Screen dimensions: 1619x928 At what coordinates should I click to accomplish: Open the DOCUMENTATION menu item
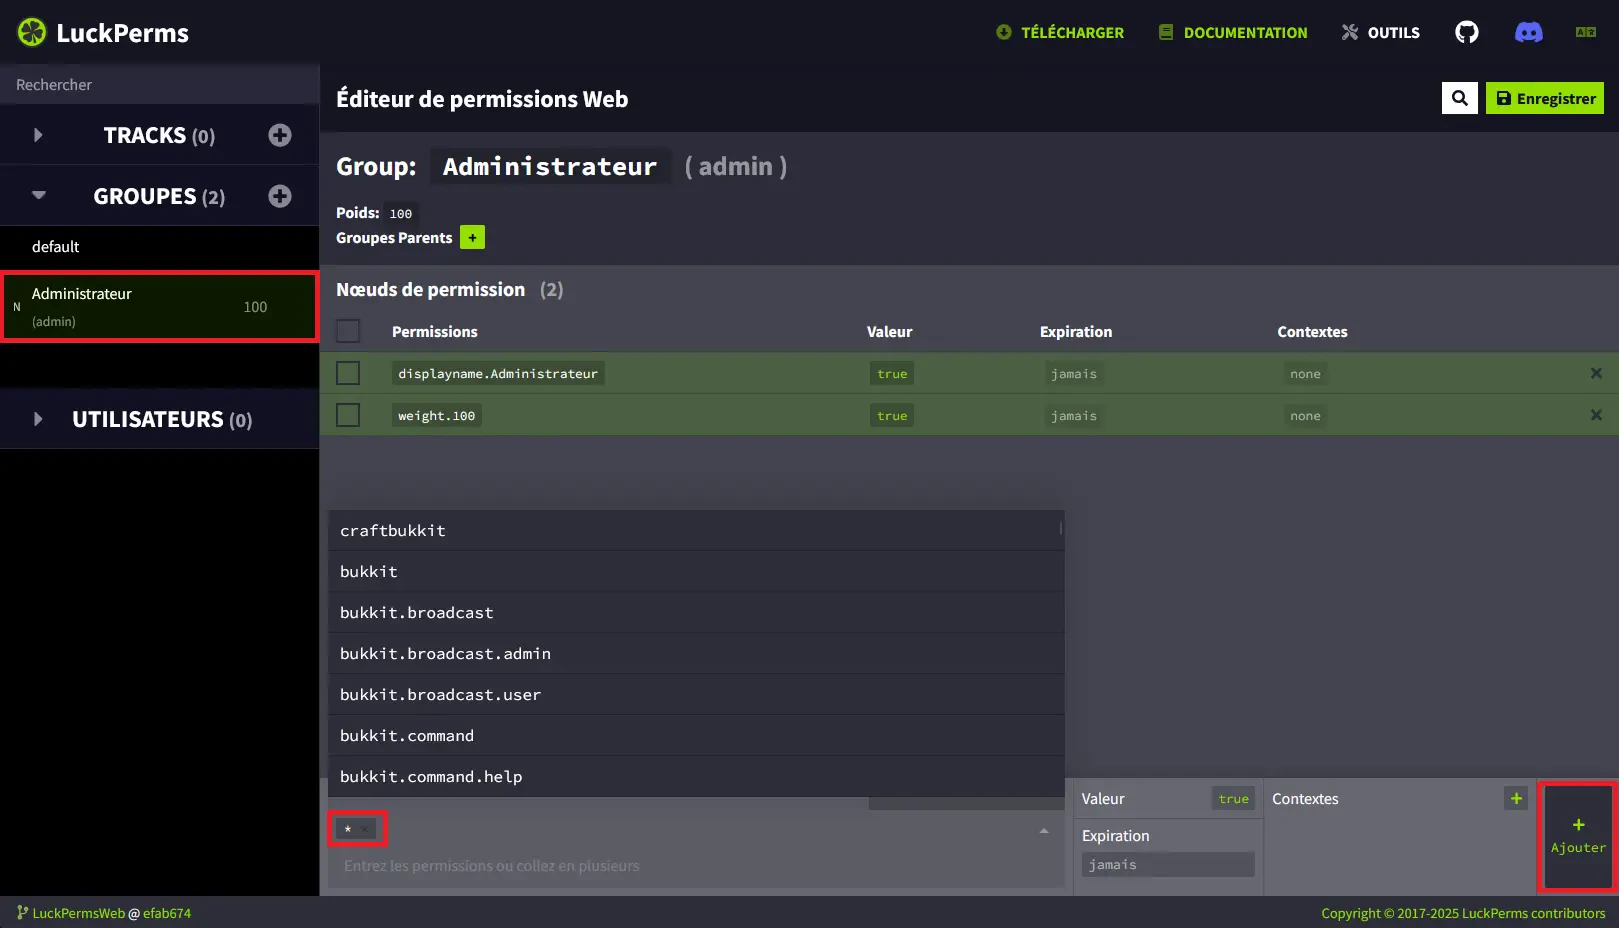[x=1232, y=32]
